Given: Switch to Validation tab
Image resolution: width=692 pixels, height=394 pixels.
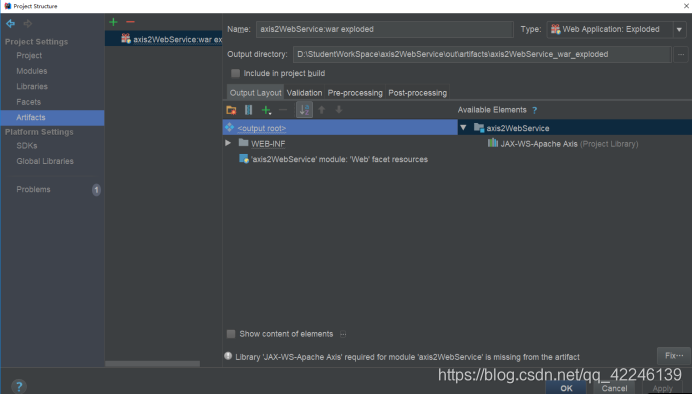Looking at the screenshot, I should pos(304,93).
